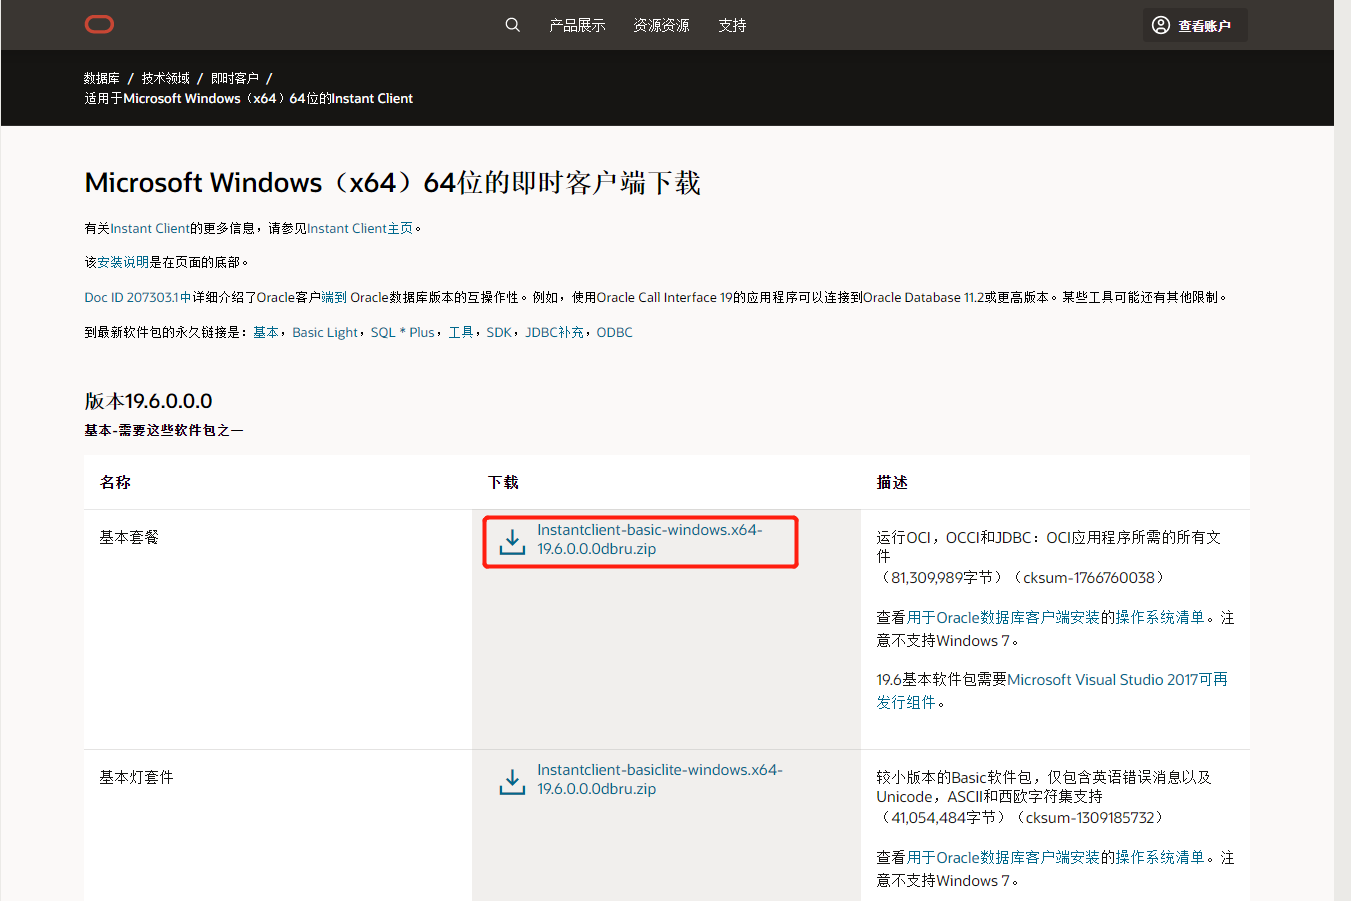The height and width of the screenshot is (901, 1351).
Task: Click the 版本19.6.0.0.0 heading
Action: (148, 401)
